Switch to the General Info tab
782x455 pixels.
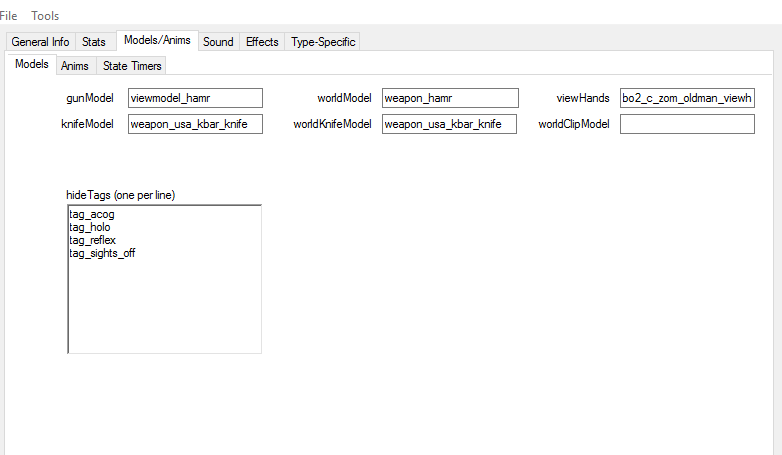(40, 42)
